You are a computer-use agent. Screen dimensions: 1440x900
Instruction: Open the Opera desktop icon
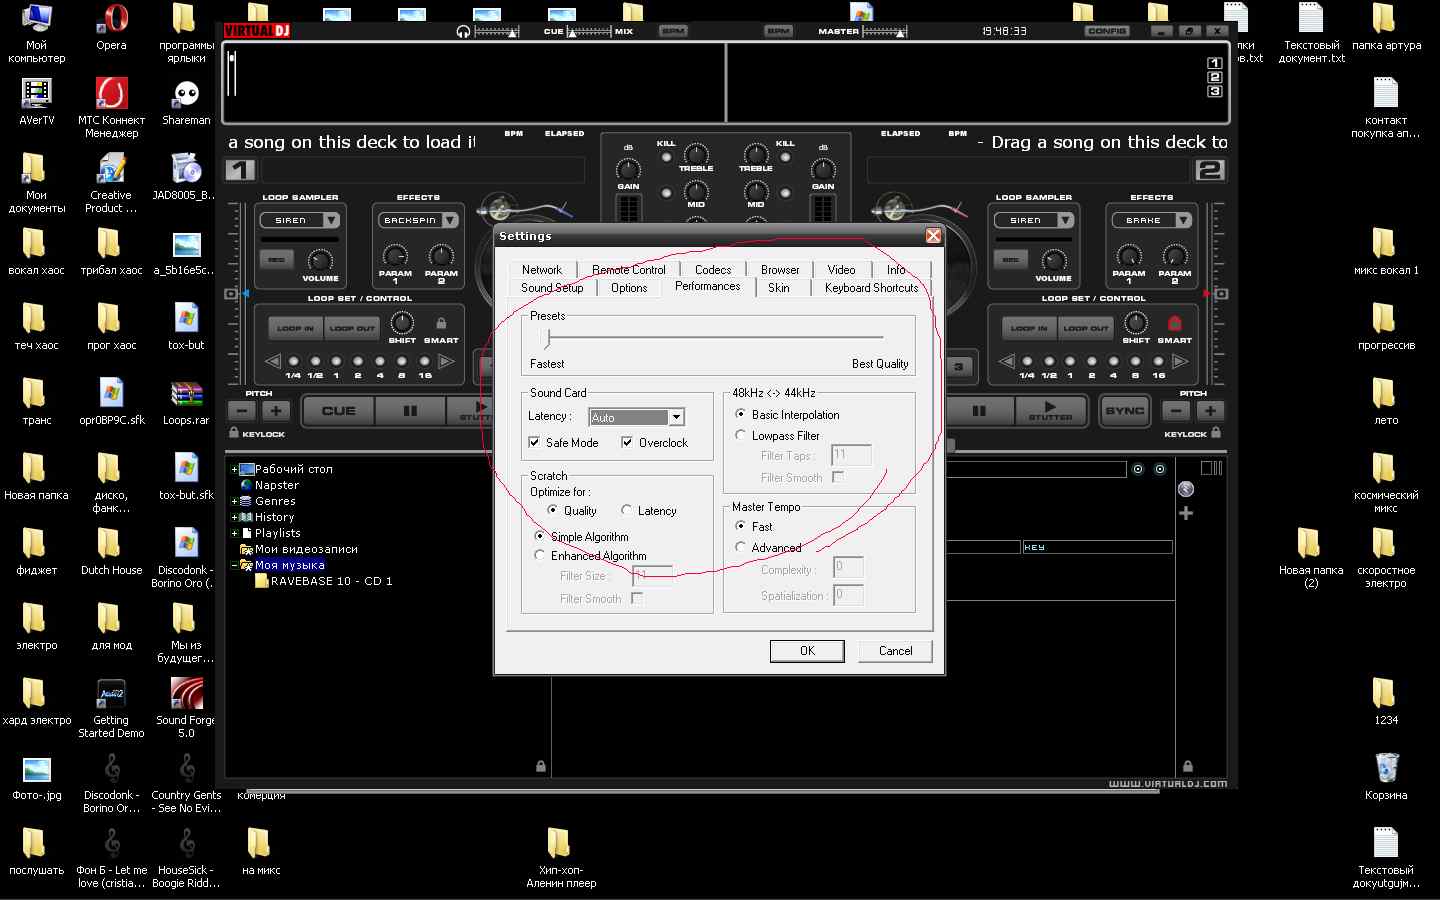coord(111,27)
